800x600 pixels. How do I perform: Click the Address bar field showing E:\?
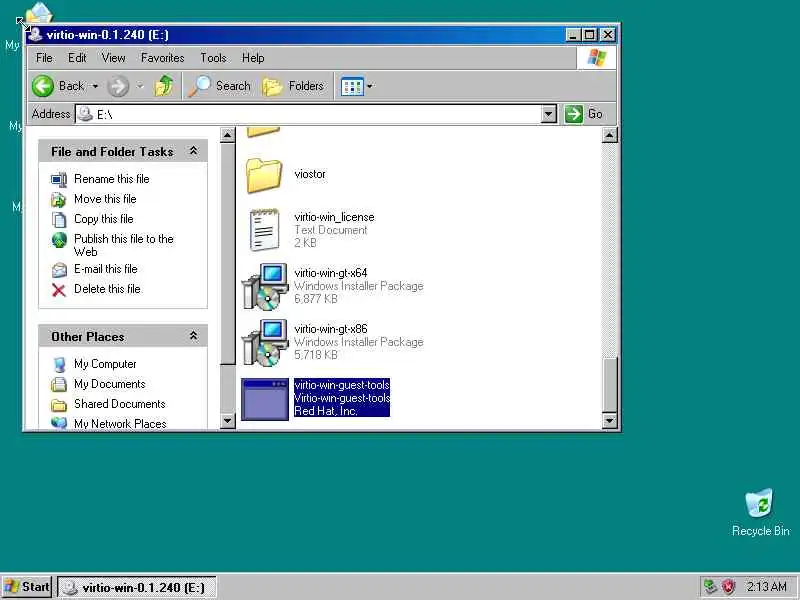(x=309, y=114)
